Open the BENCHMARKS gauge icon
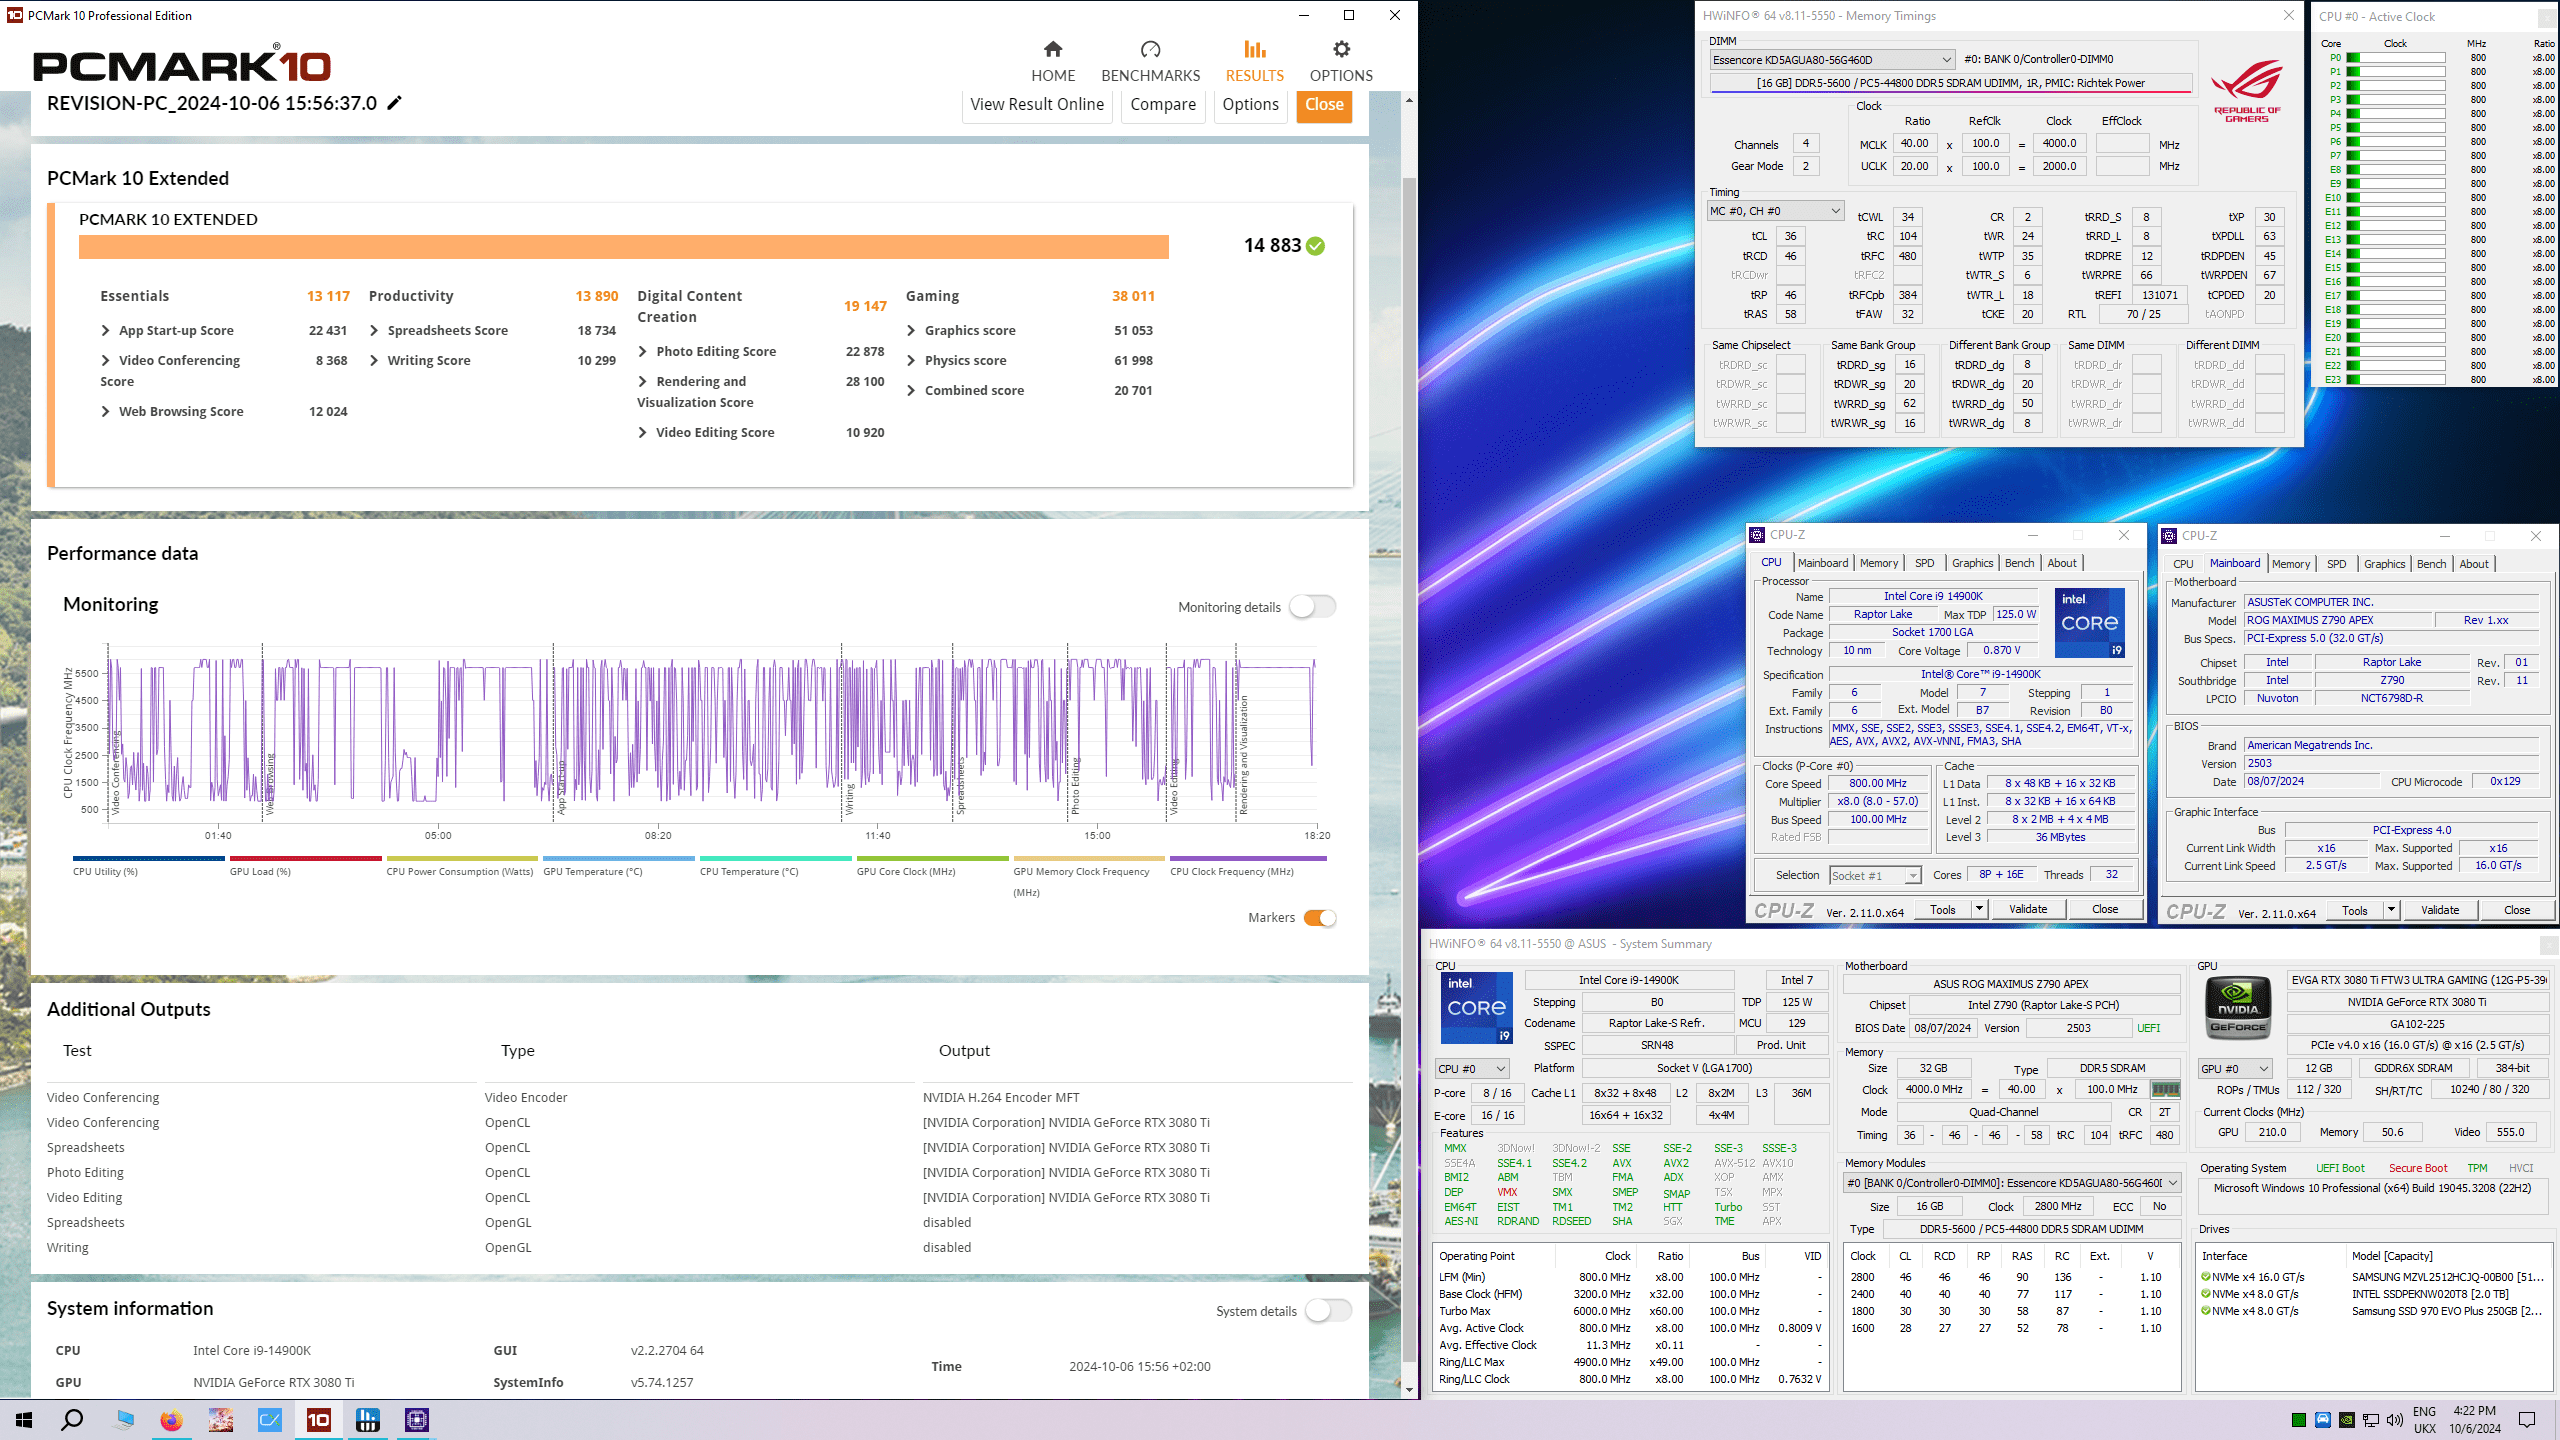This screenshot has width=2560, height=1440. pos(1150,50)
